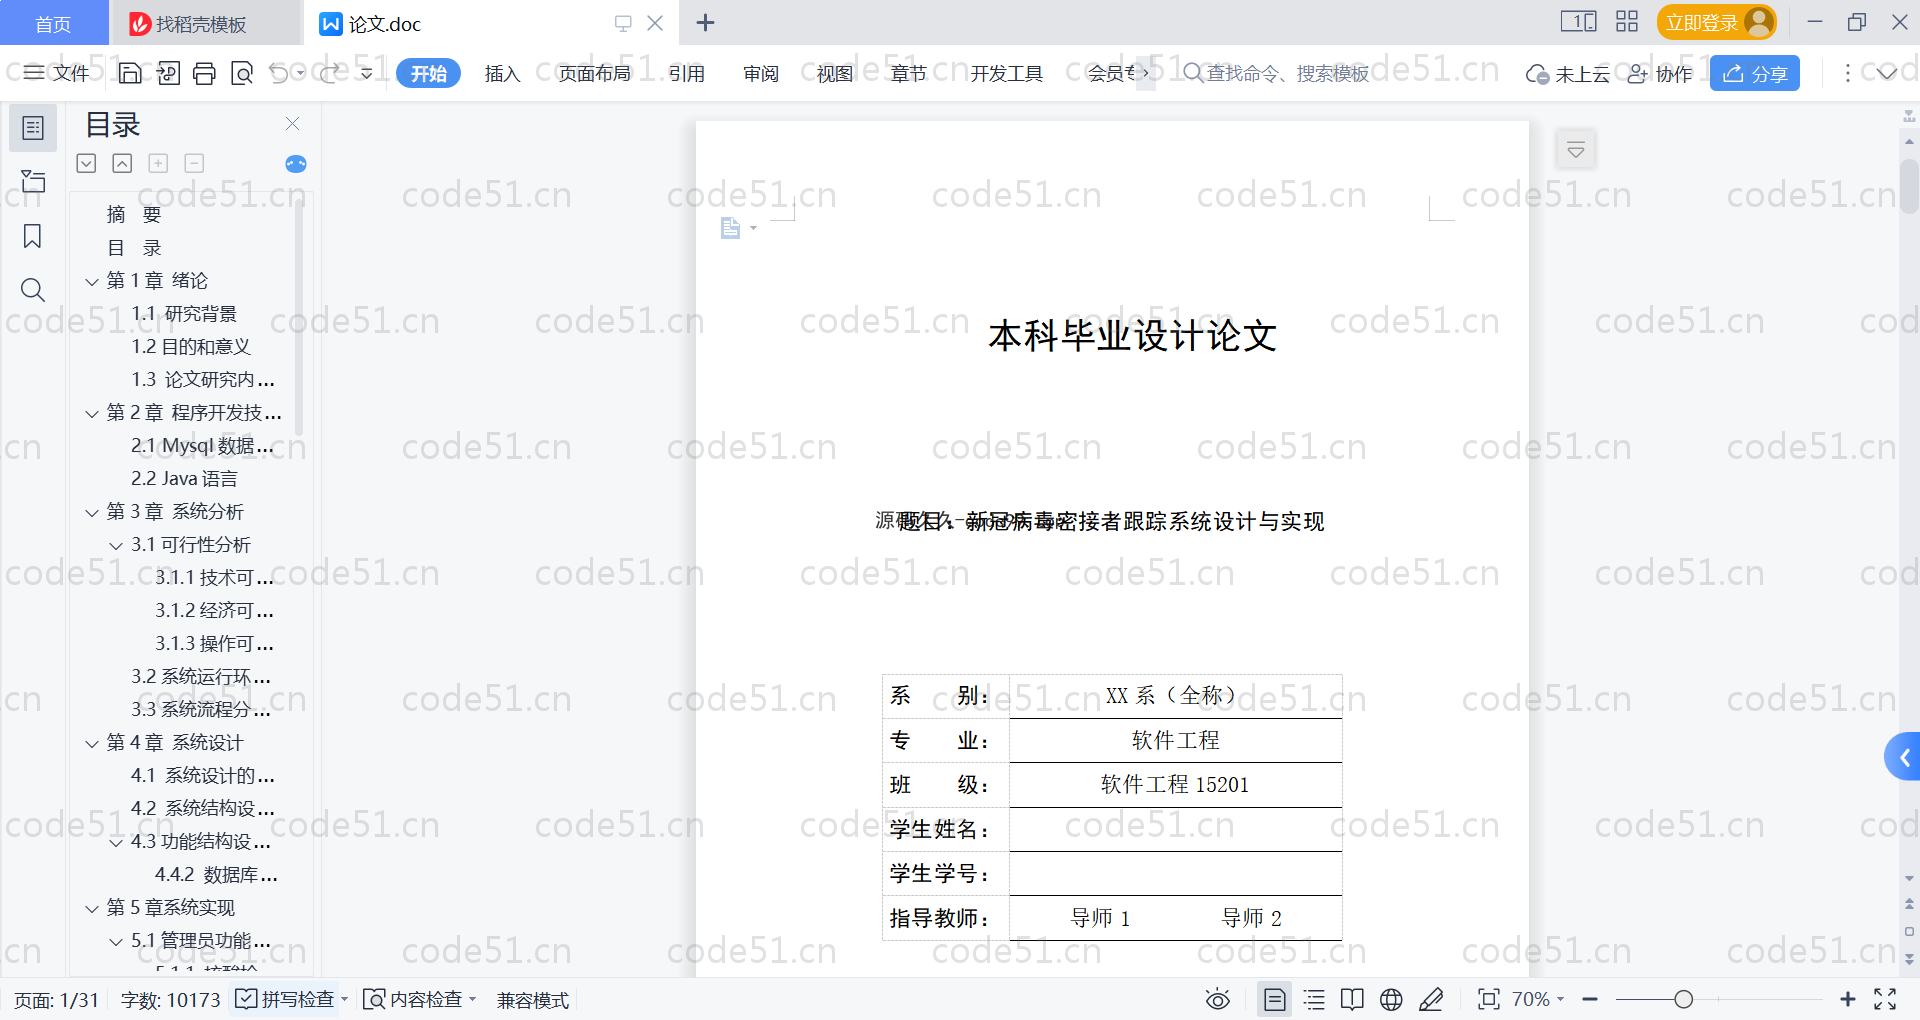This screenshot has width=1920, height=1020.
Task: Toggle writing mode pen icon
Action: pyautogui.click(x=1431, y=999)
